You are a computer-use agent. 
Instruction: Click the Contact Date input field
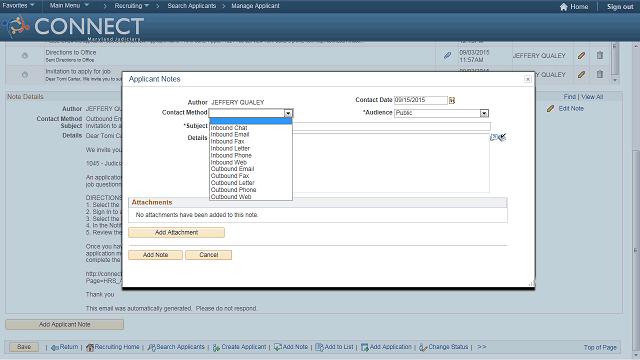click(421, 100)
